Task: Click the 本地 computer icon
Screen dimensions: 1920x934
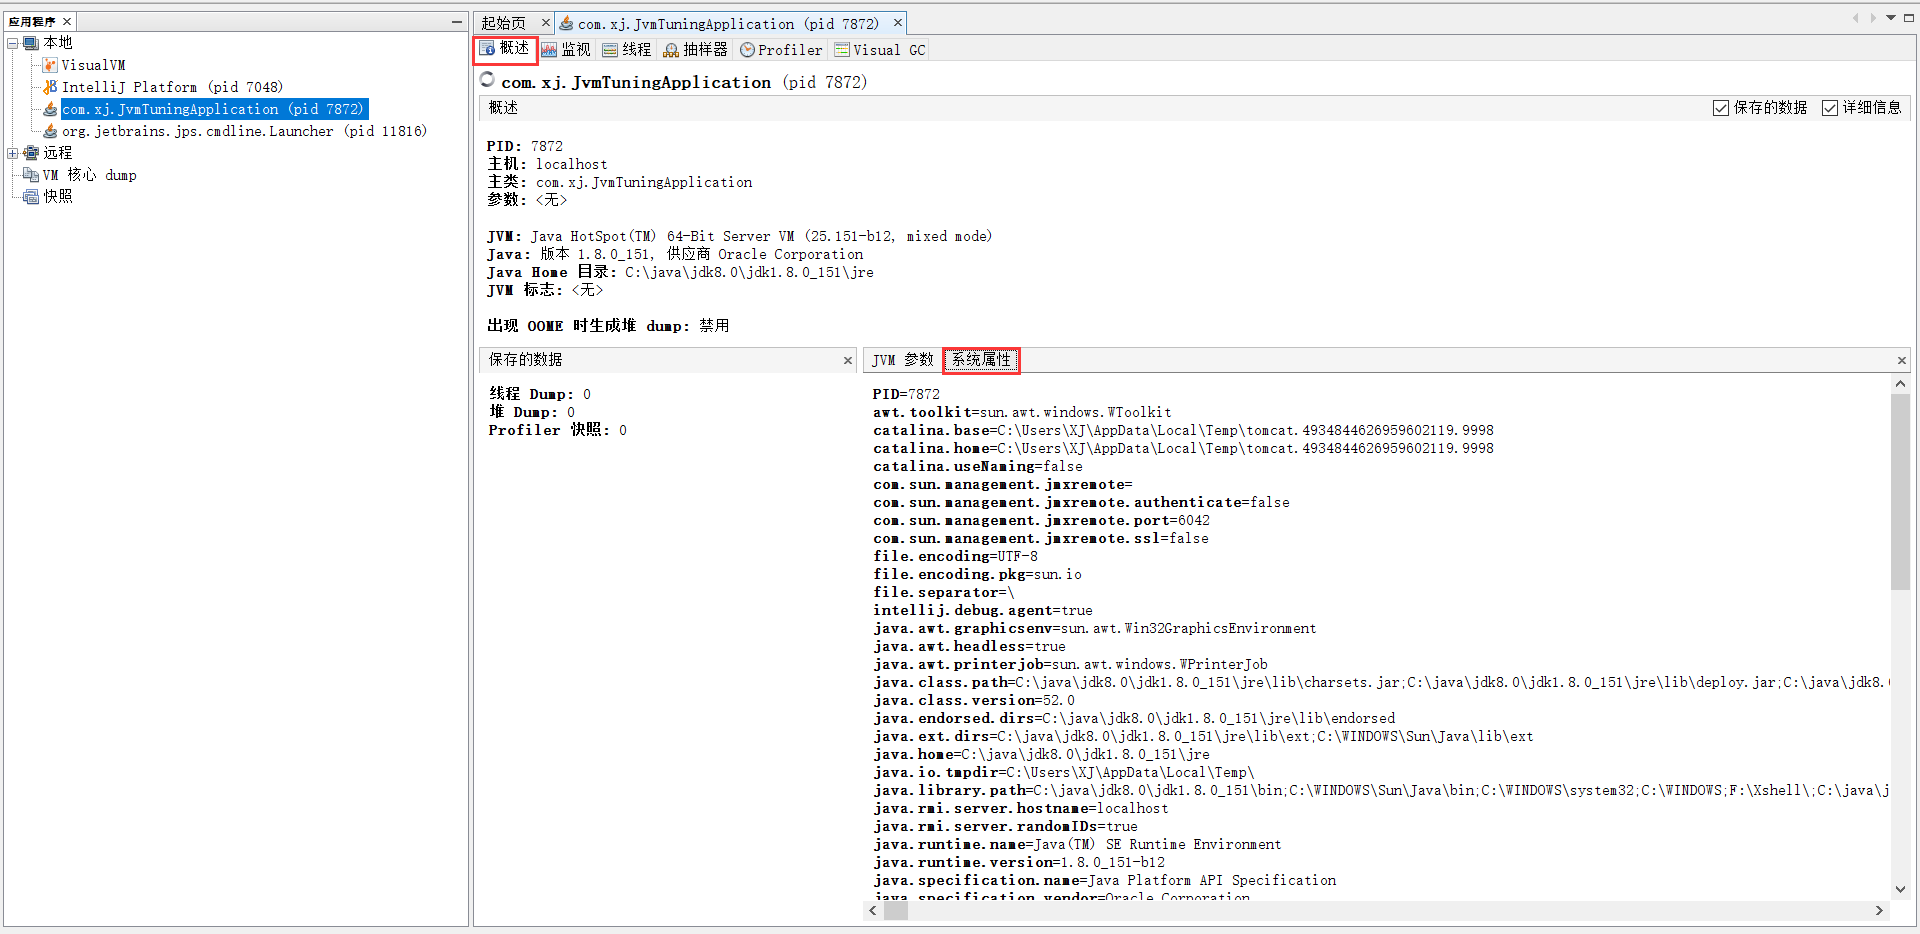Action: coord(31,43)
